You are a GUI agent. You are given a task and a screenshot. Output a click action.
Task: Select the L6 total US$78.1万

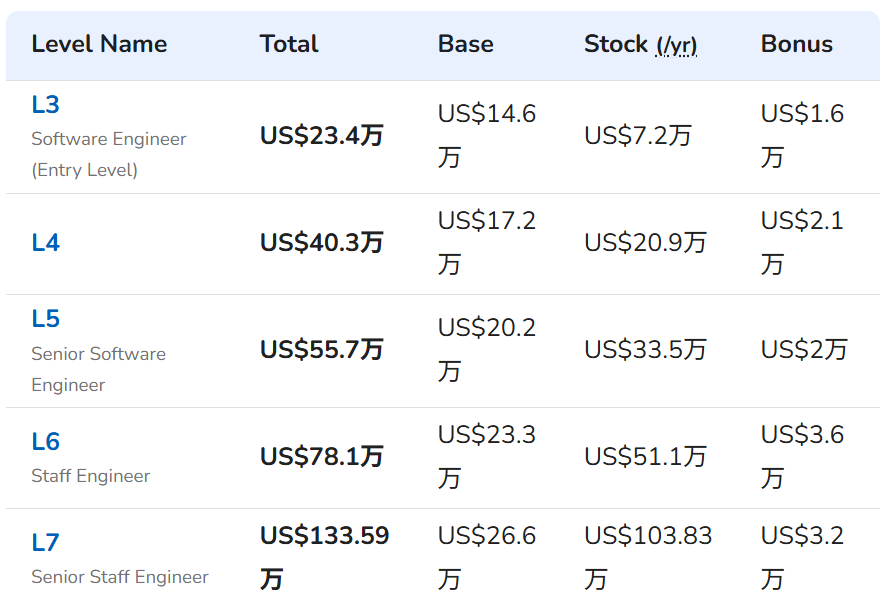[x=322, y=457]
